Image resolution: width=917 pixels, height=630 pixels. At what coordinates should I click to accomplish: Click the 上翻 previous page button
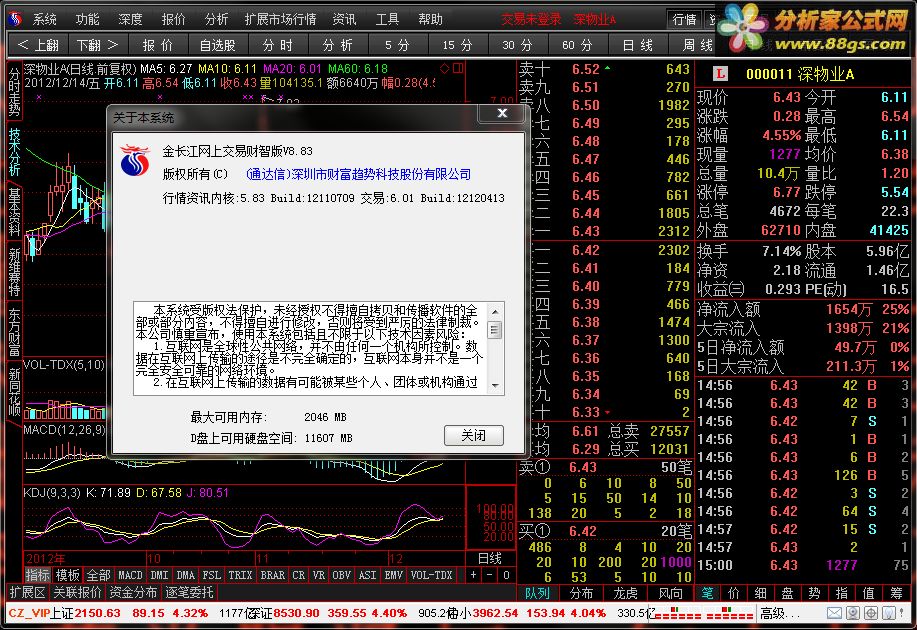click(x=38, y=45)
